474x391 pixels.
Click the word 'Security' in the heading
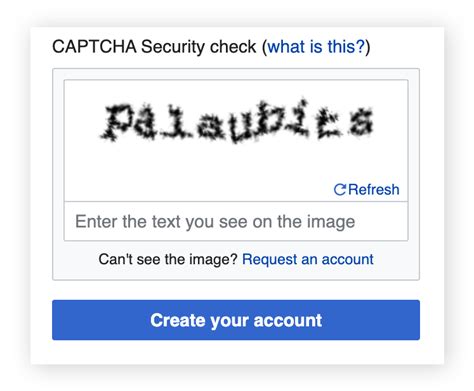[173, 47]
